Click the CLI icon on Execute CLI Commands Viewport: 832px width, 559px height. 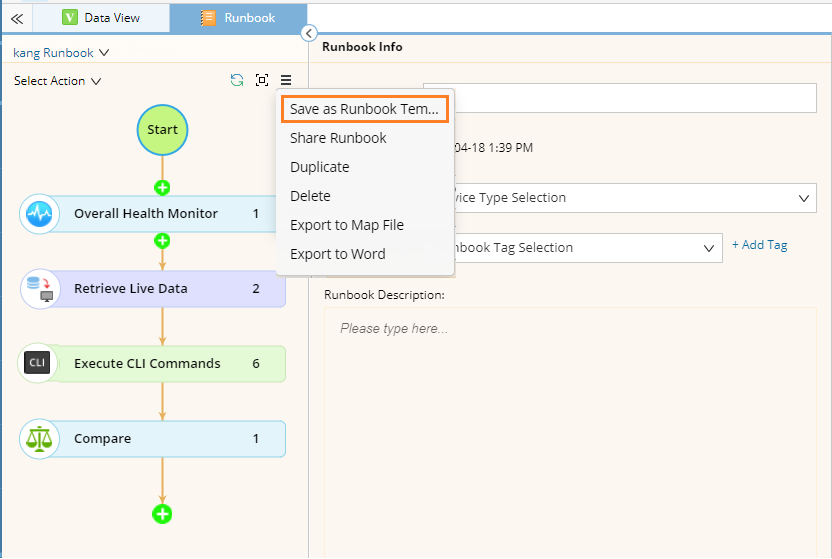pos(38,363)
